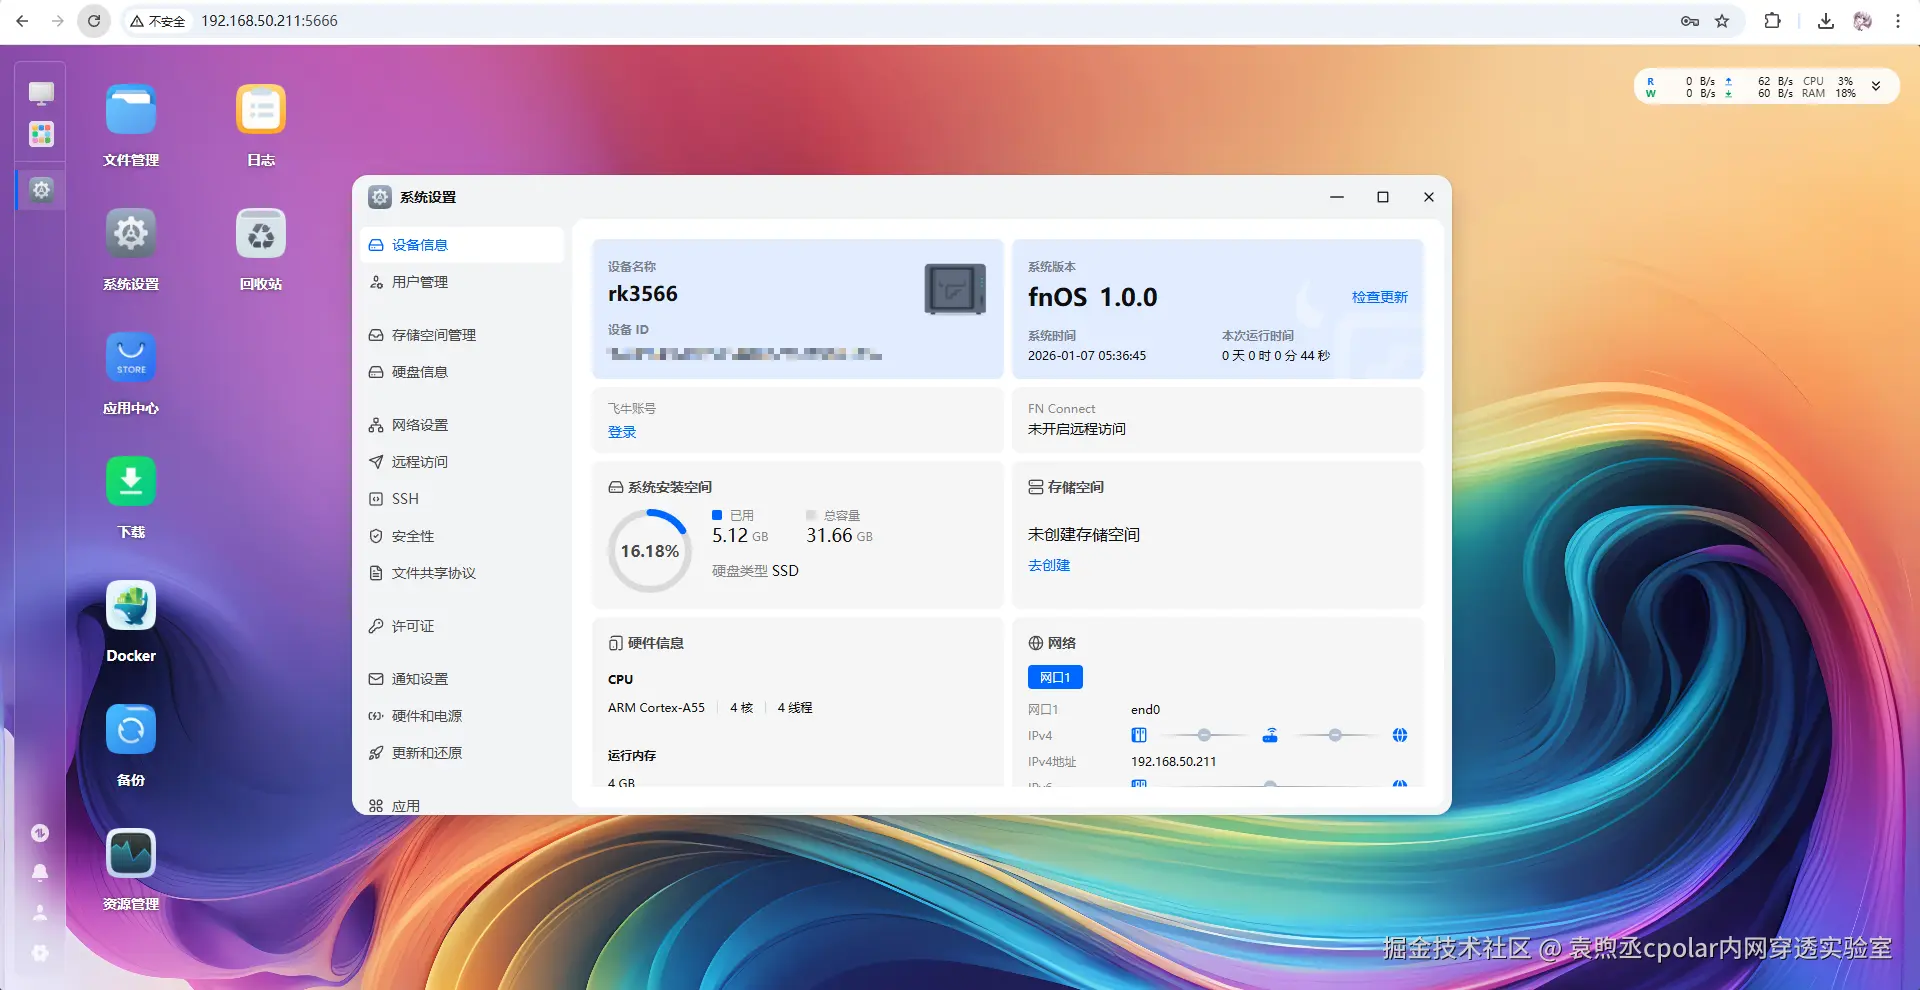Click 登录 under 飞牛账号

point(622,432)
